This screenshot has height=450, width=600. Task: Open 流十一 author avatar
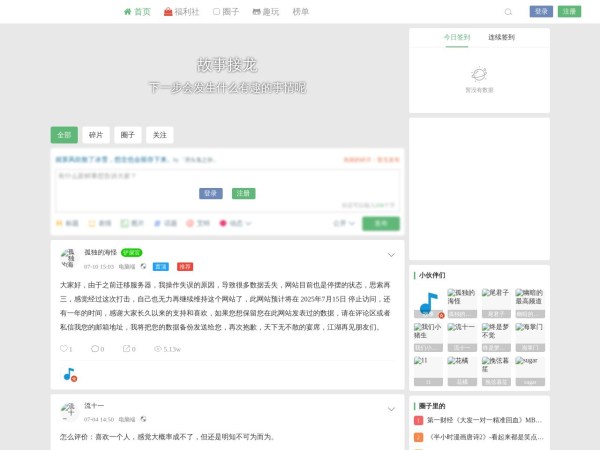click(68, 411)
